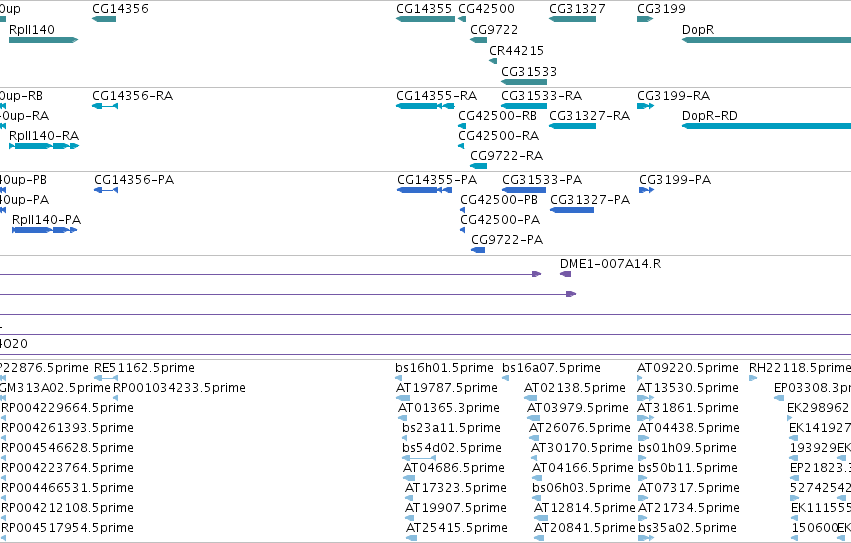
Task: Click the CG14355 gene bar
Action: tap(426, 19)
